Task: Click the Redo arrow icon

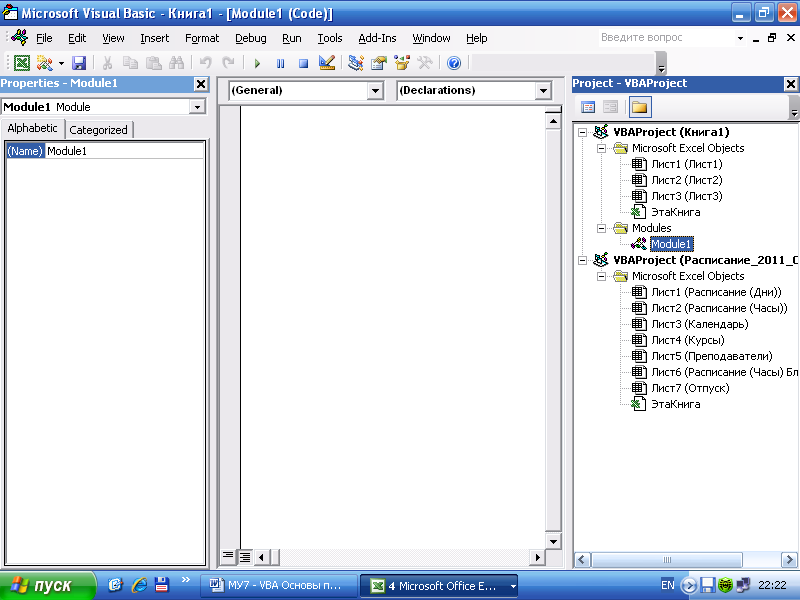Action: pyautogui.click(x=229, y=63)
